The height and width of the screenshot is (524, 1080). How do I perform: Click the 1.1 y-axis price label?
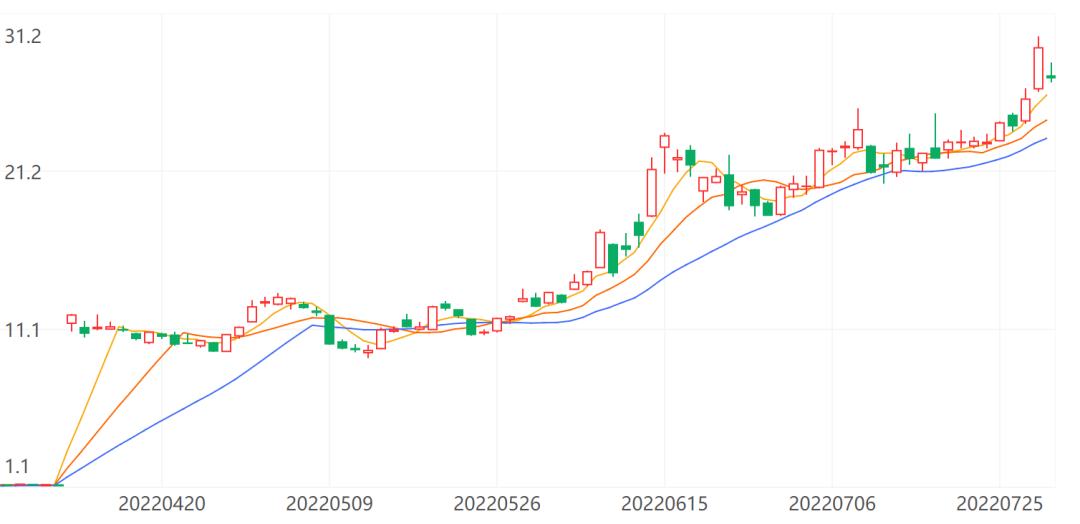click(x=18, y=466)
